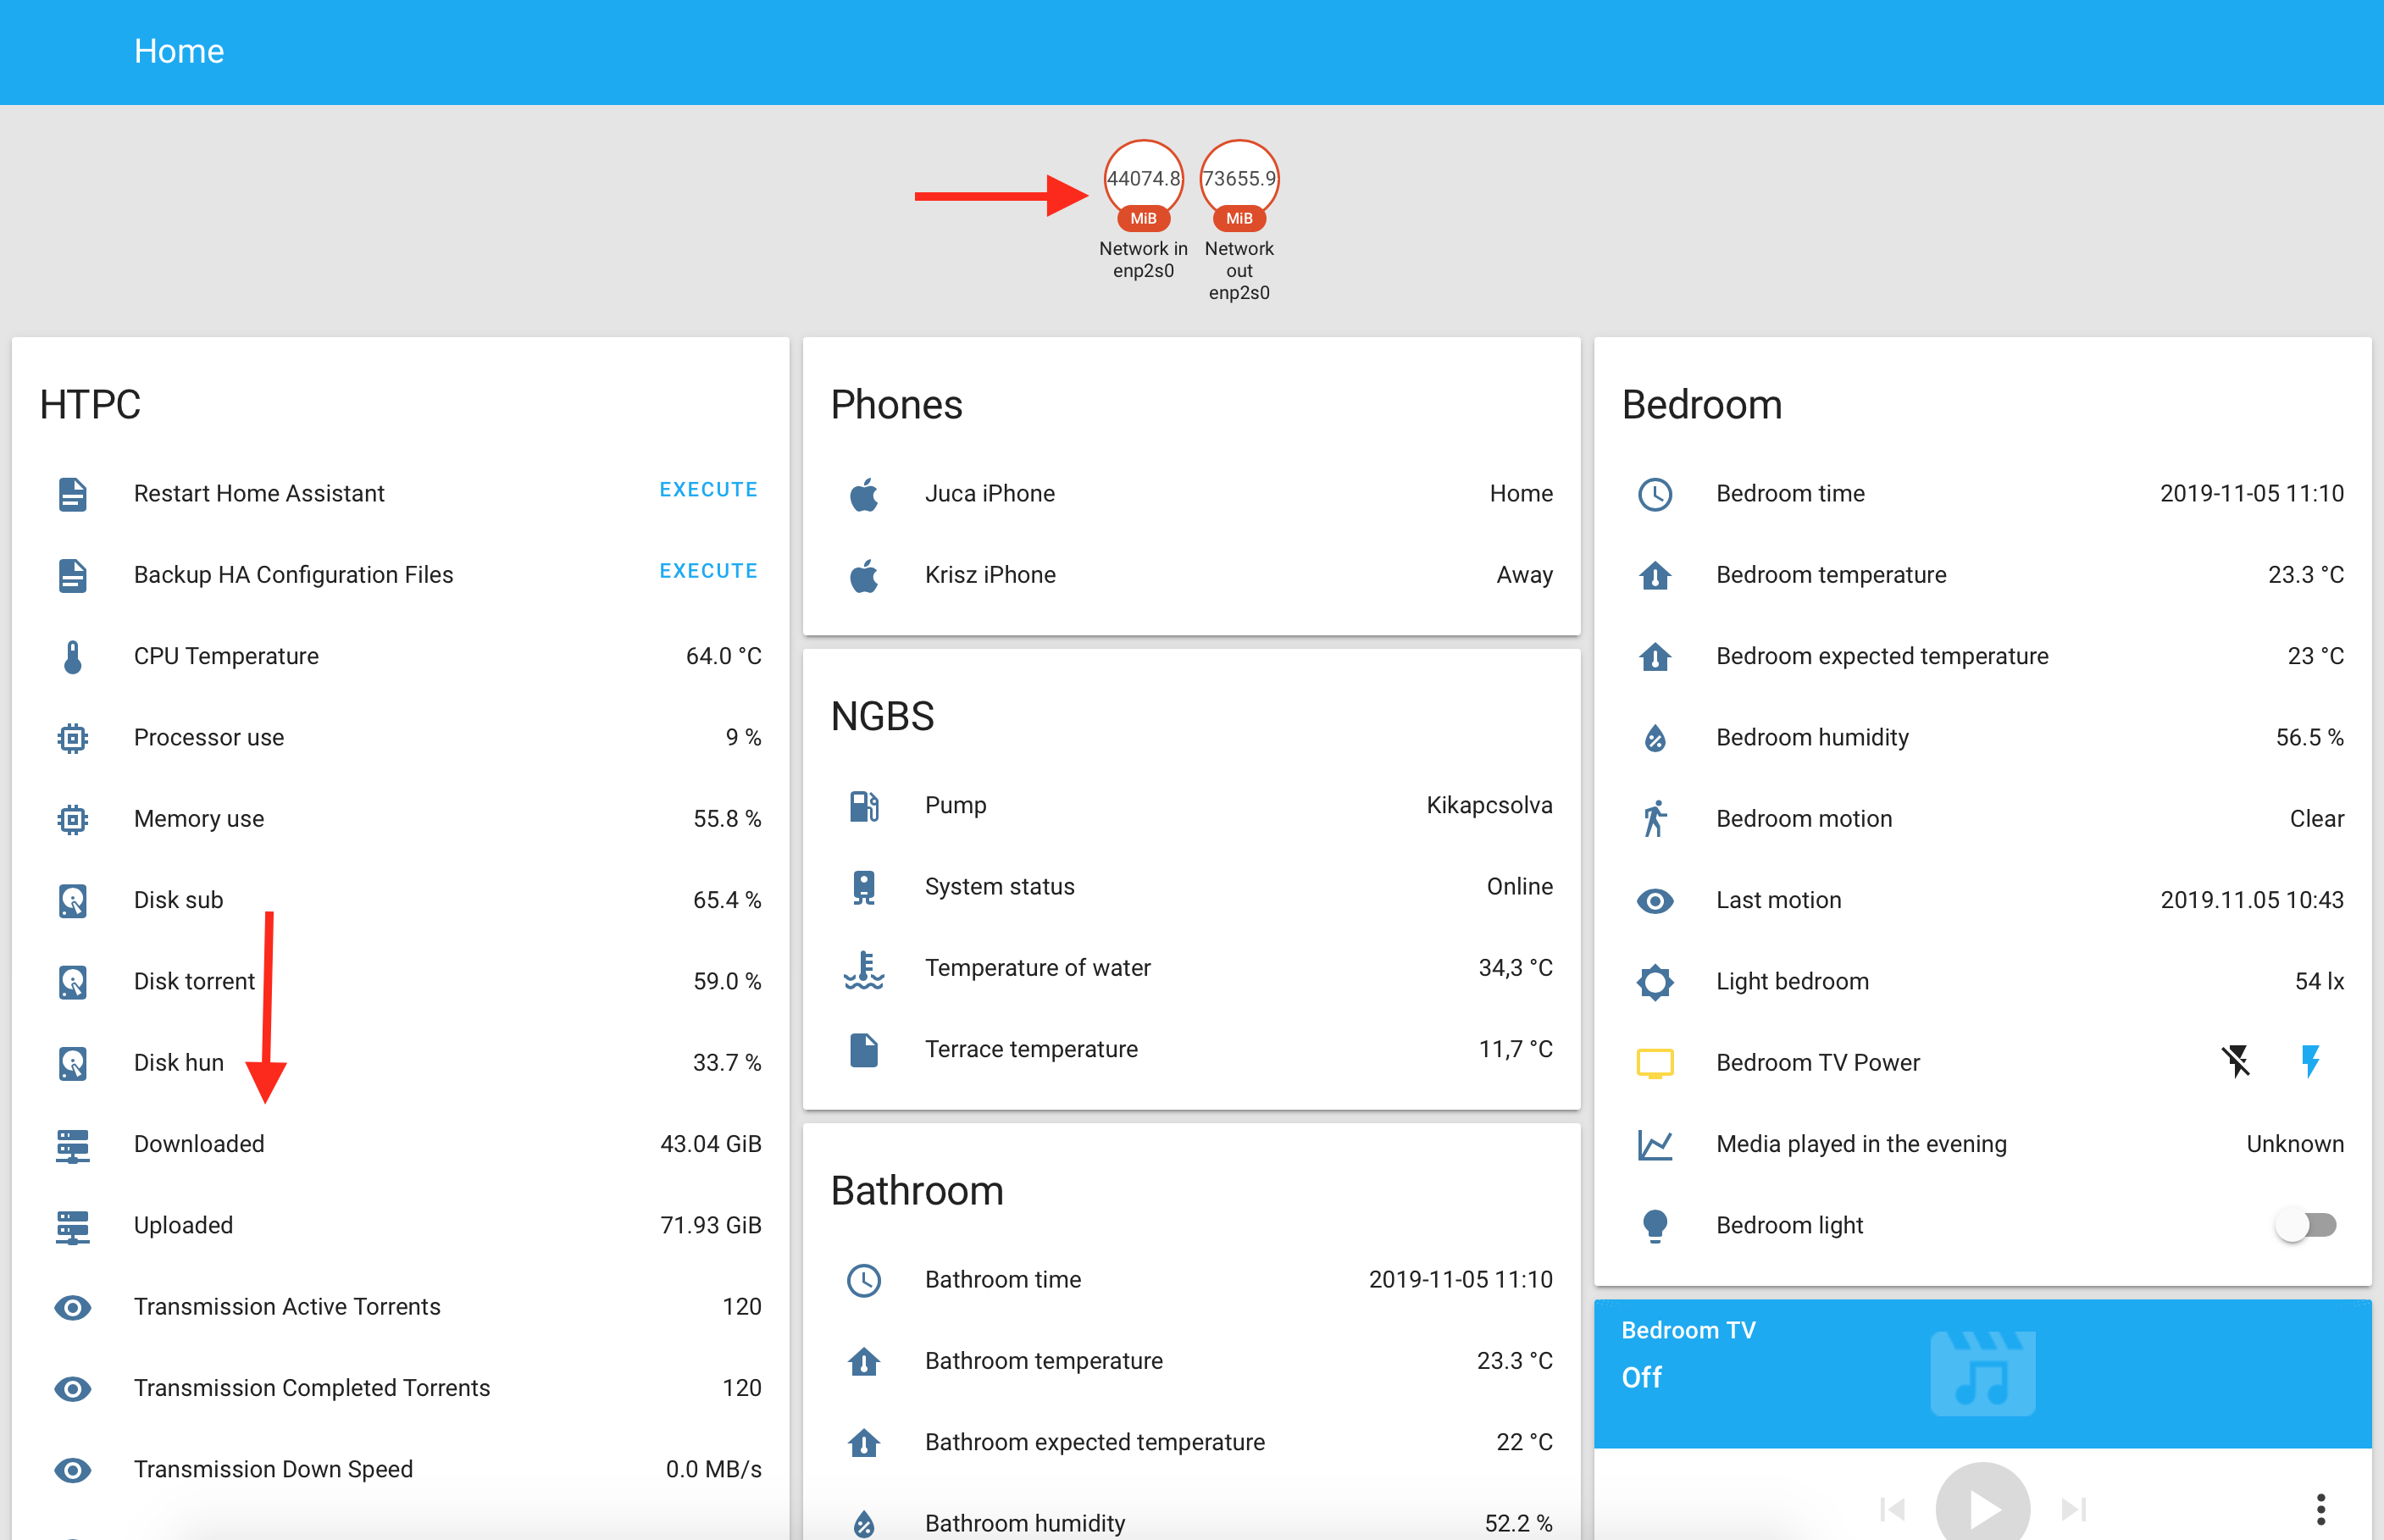
Task: Click the Downloaded server network icon
Action: 72,1145
